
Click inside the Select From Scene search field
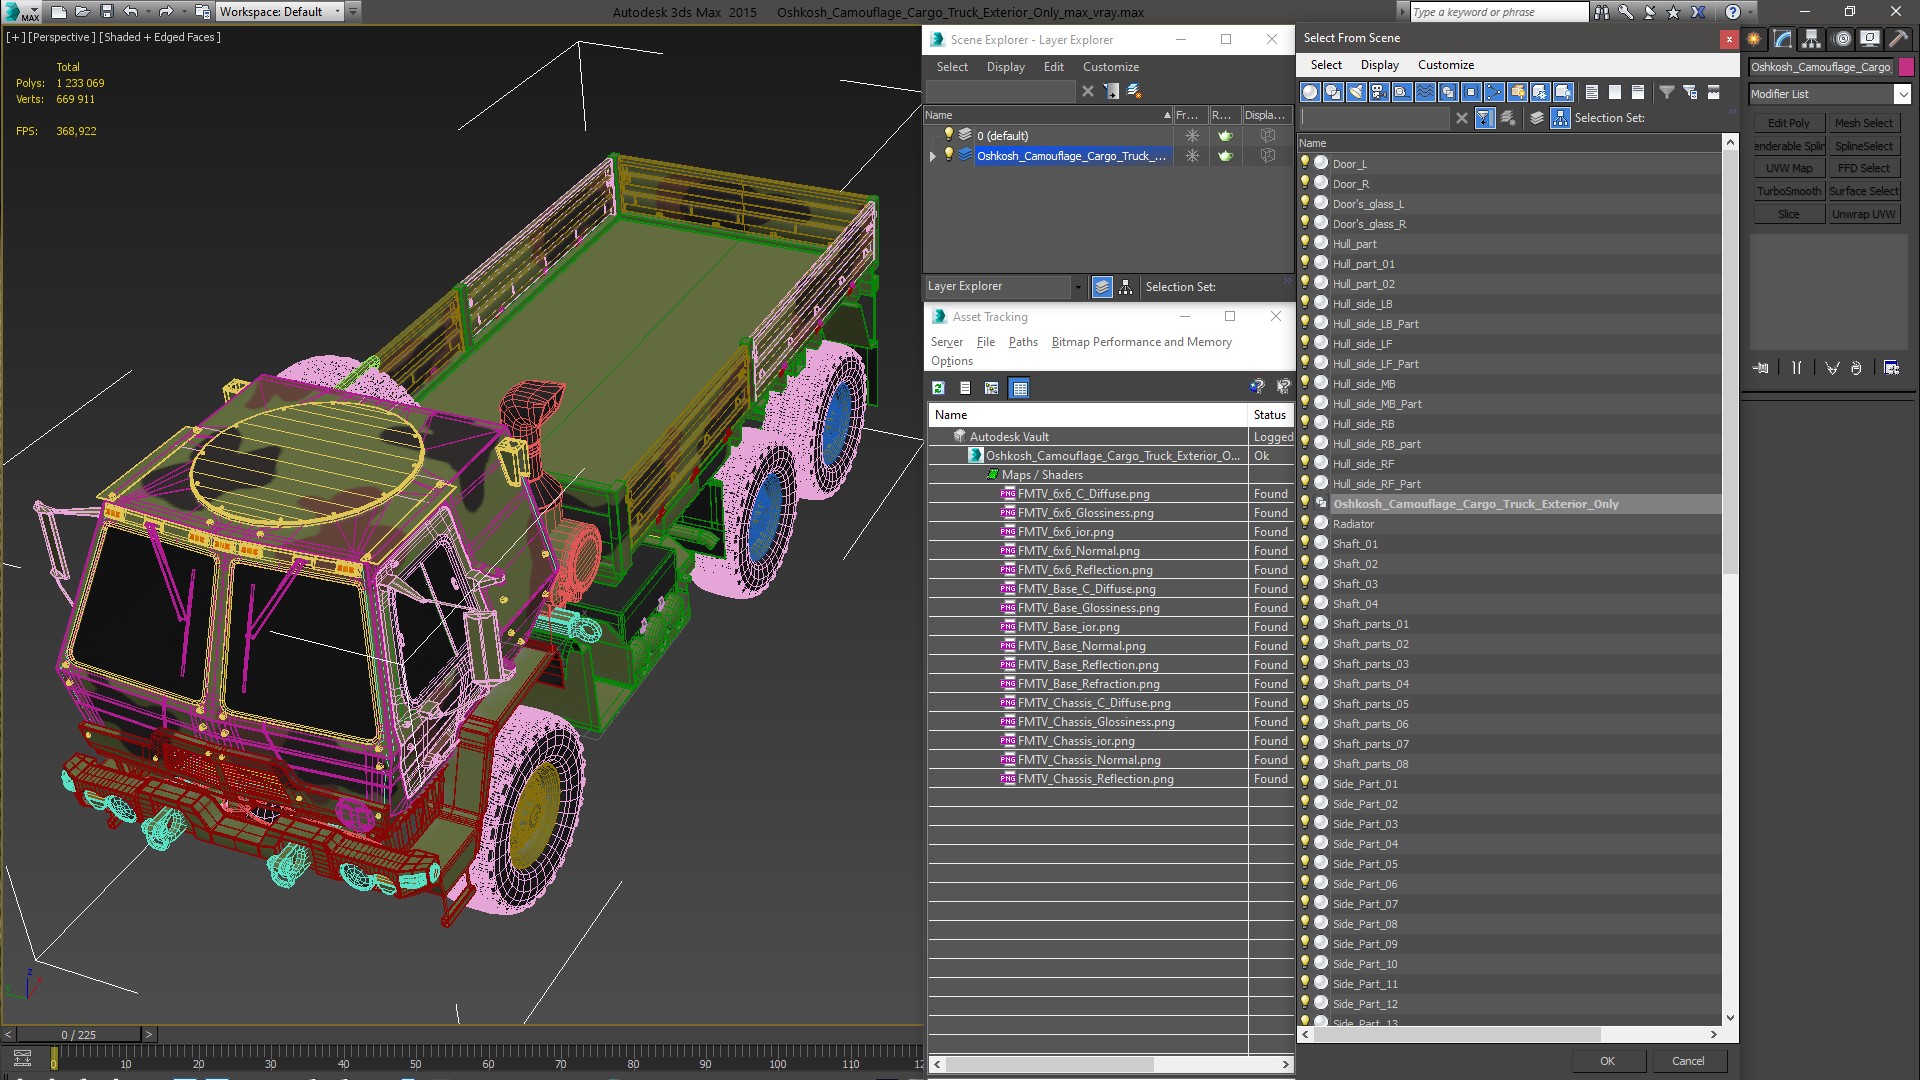(1375, 118)
